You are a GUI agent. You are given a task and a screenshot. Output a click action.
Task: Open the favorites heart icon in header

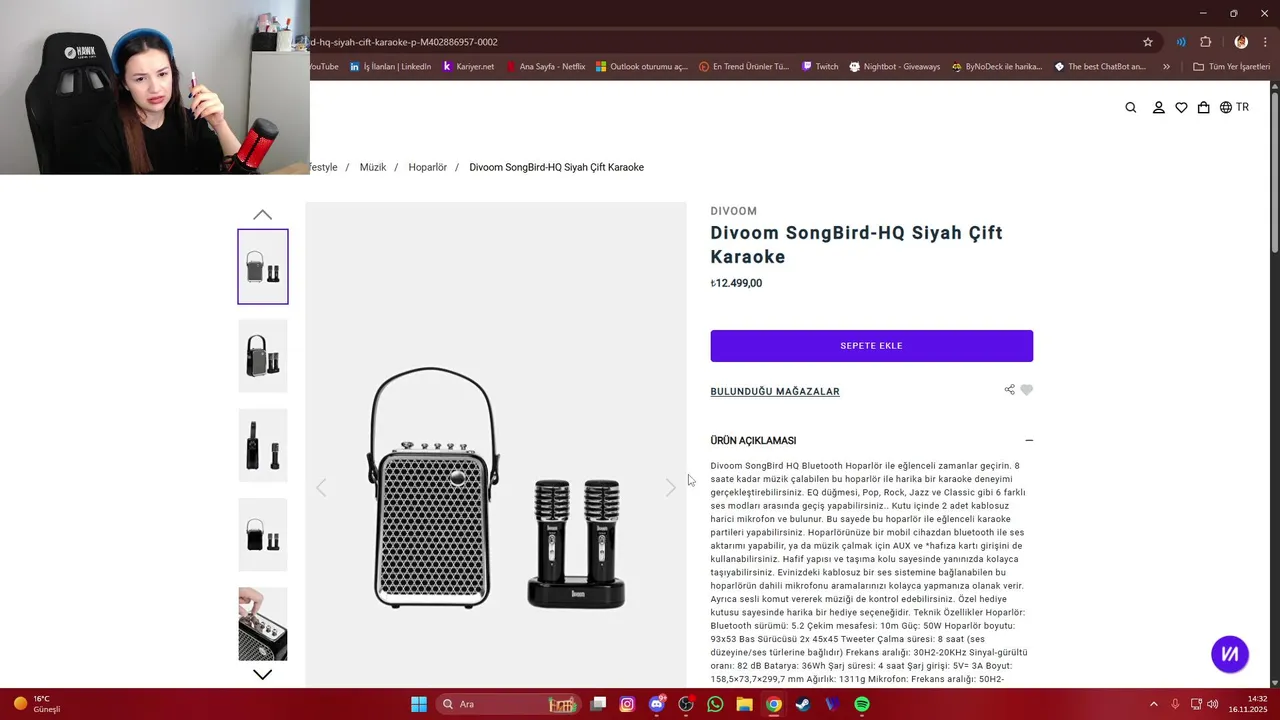coord(1181,108)
